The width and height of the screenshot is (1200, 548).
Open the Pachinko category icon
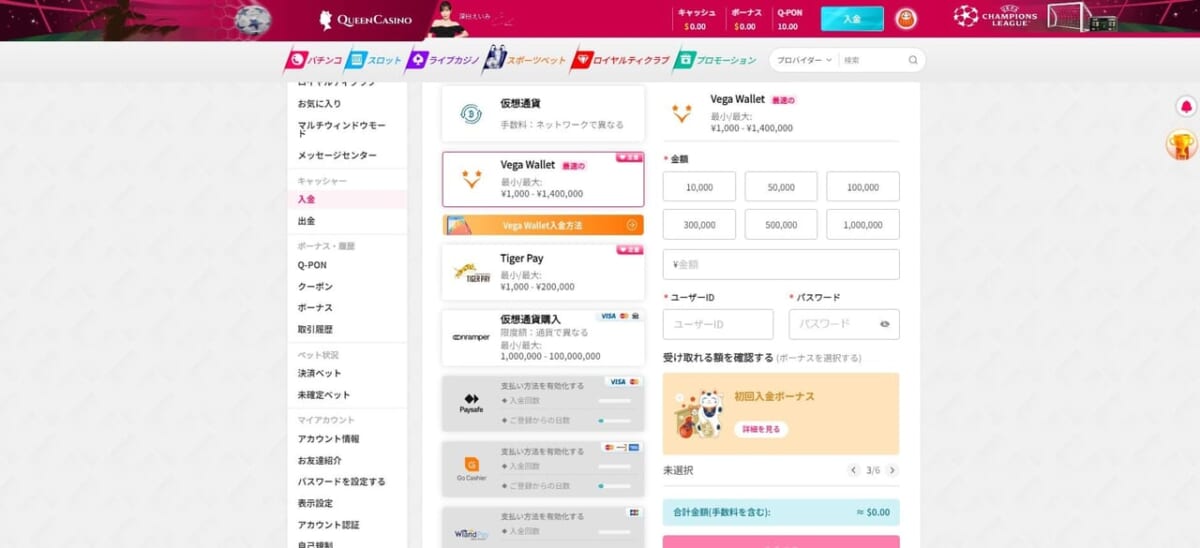coord(295,60)
